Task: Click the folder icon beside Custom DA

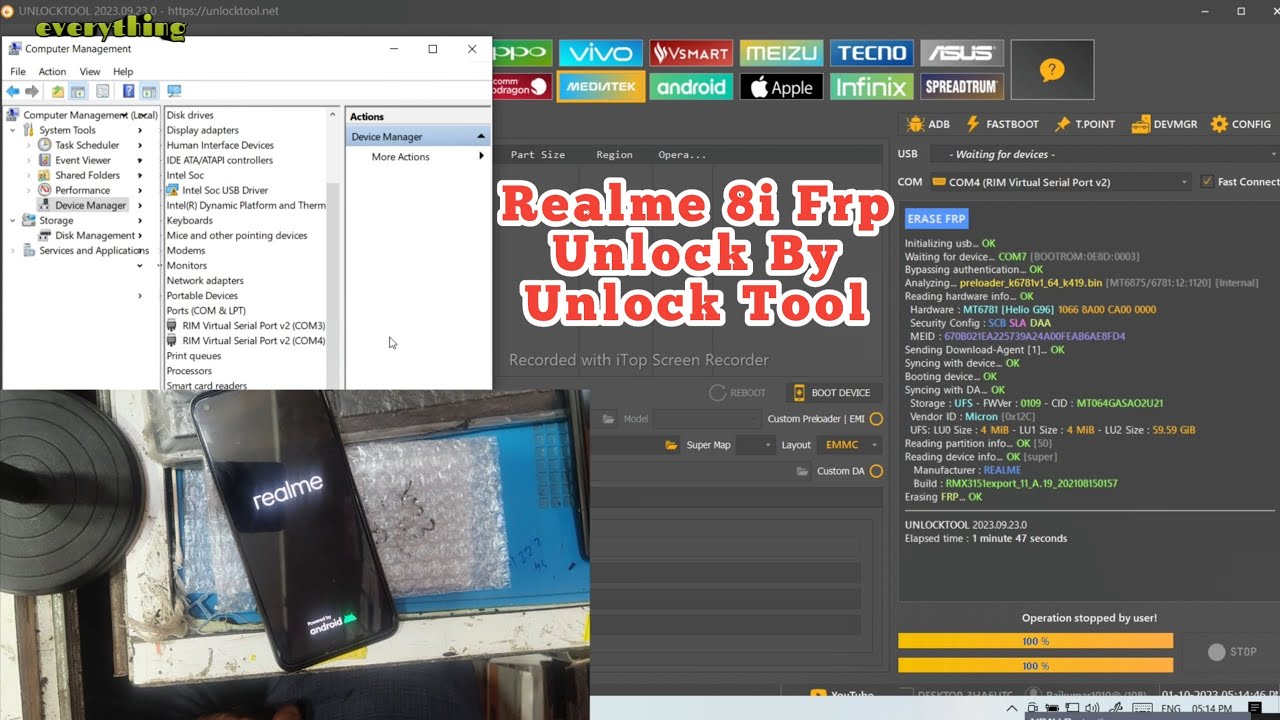Action: 802,471
